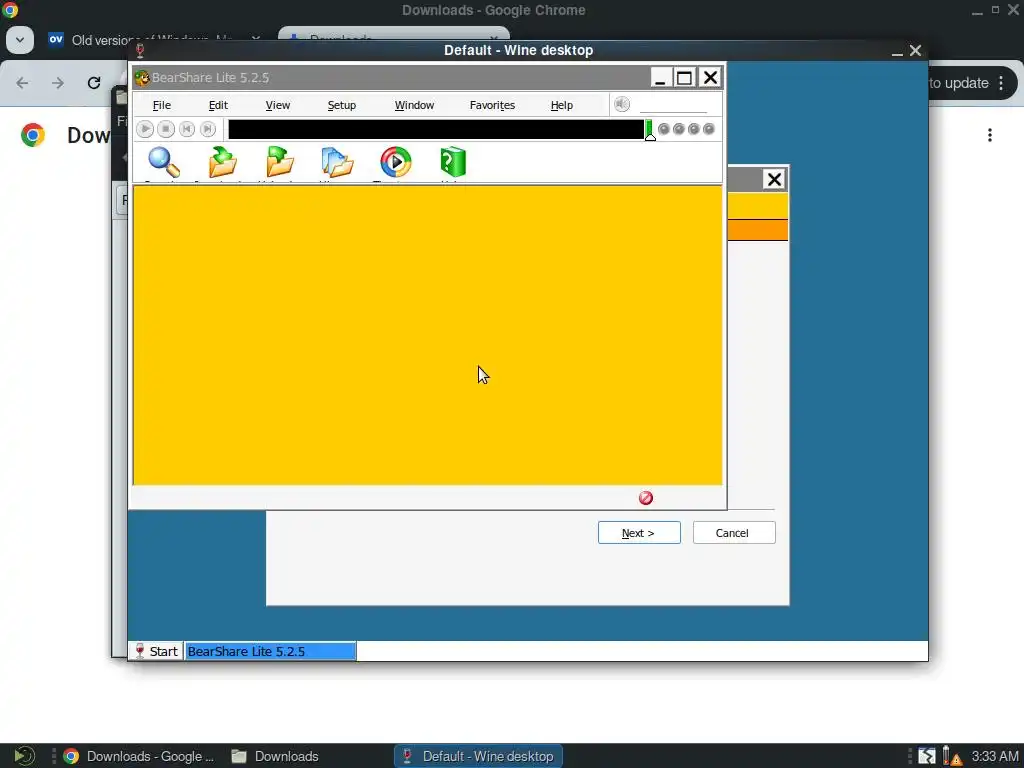Close the installer dialog behind BearShare
This screenshot has width=1024, height=768.
[x=774, y=179]
